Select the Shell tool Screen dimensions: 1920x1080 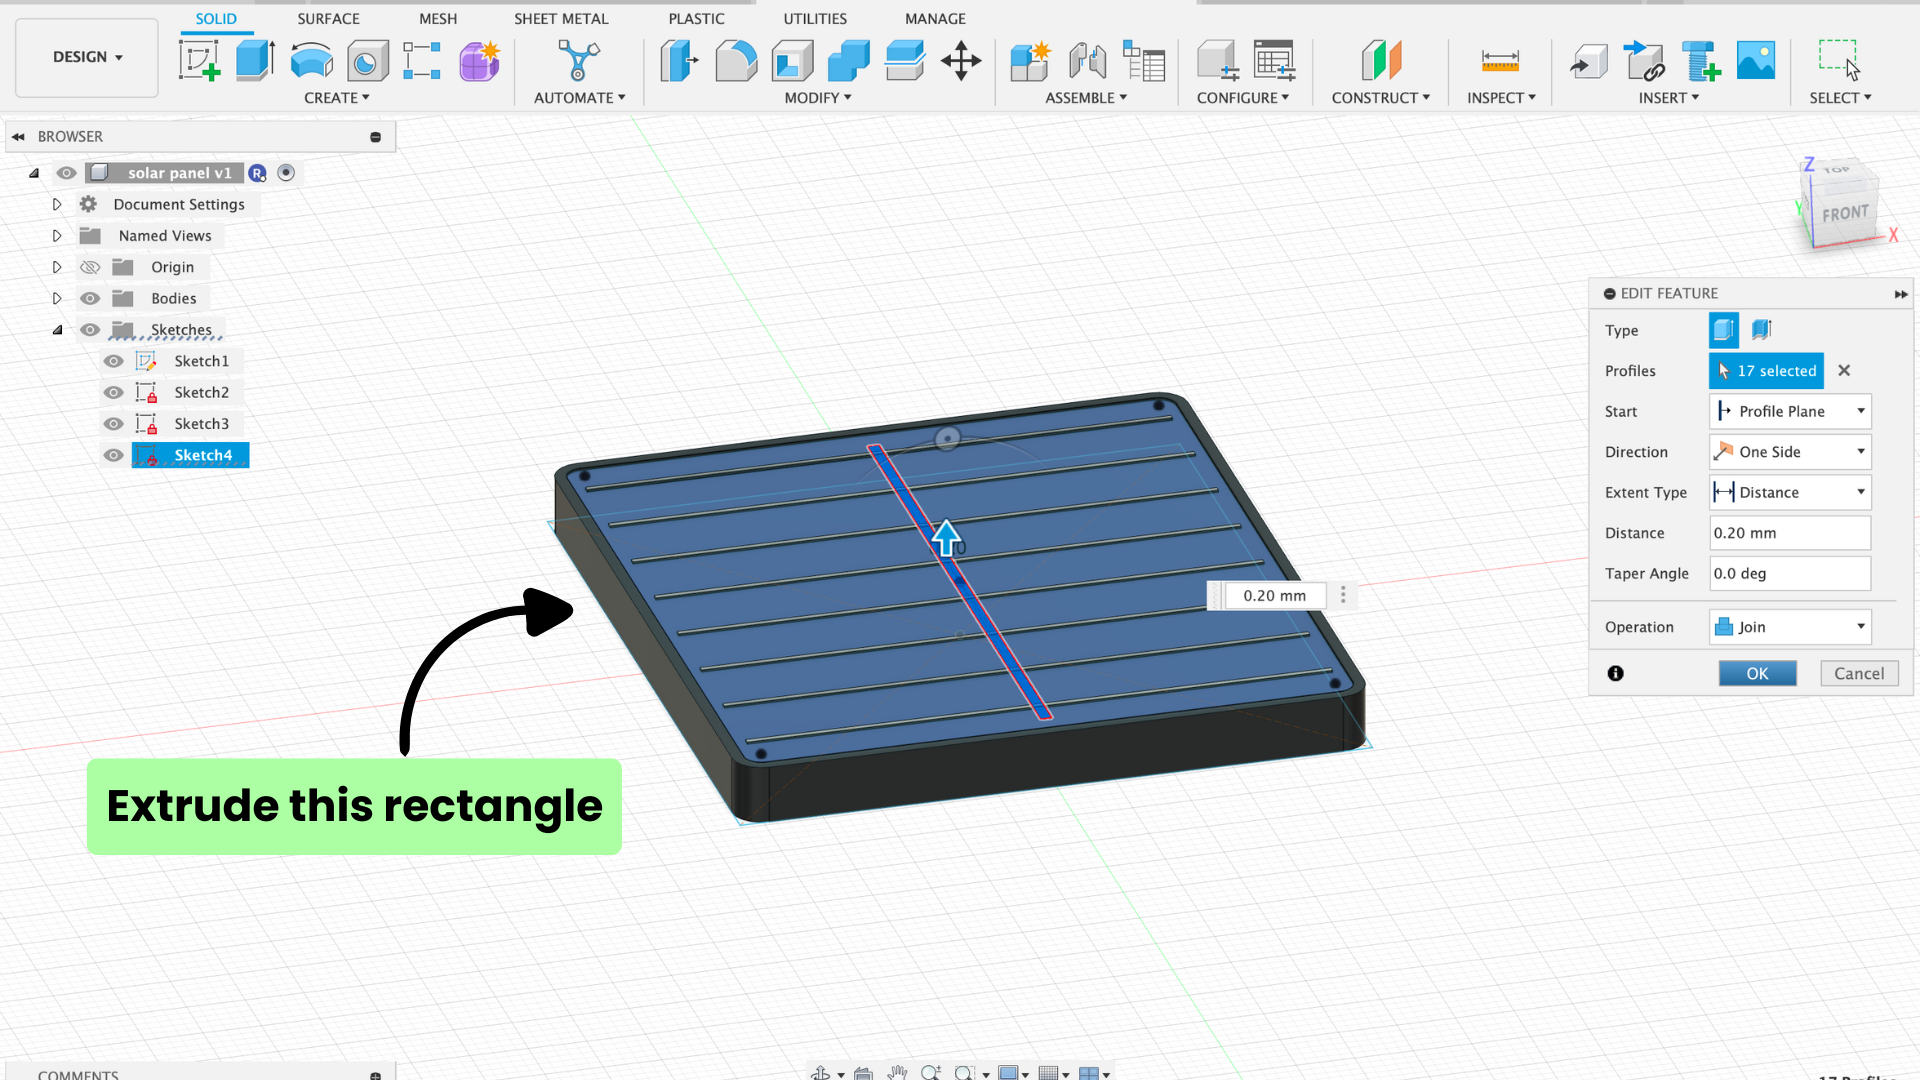pos(793,60)
